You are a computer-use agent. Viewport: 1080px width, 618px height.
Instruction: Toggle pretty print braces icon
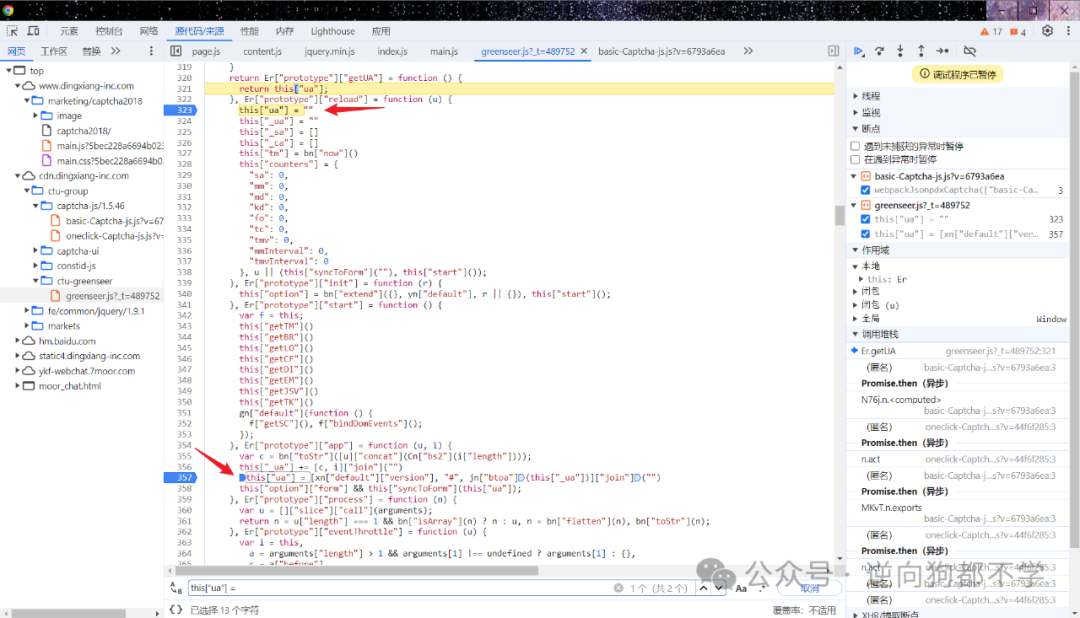tap(176, 610)
